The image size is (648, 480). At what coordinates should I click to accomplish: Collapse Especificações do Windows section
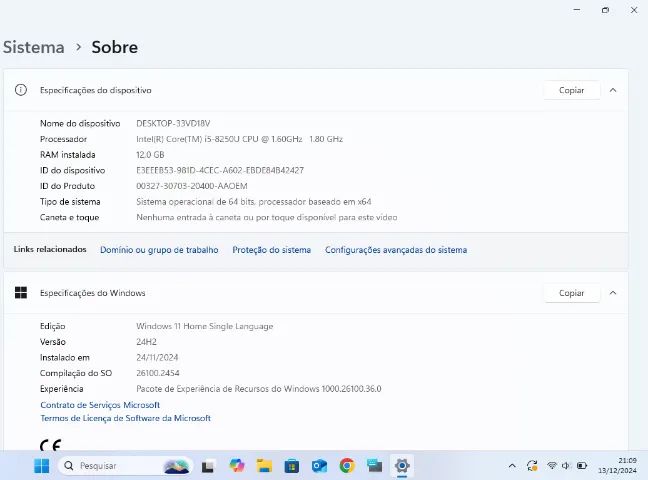click(x=613, y=293)
